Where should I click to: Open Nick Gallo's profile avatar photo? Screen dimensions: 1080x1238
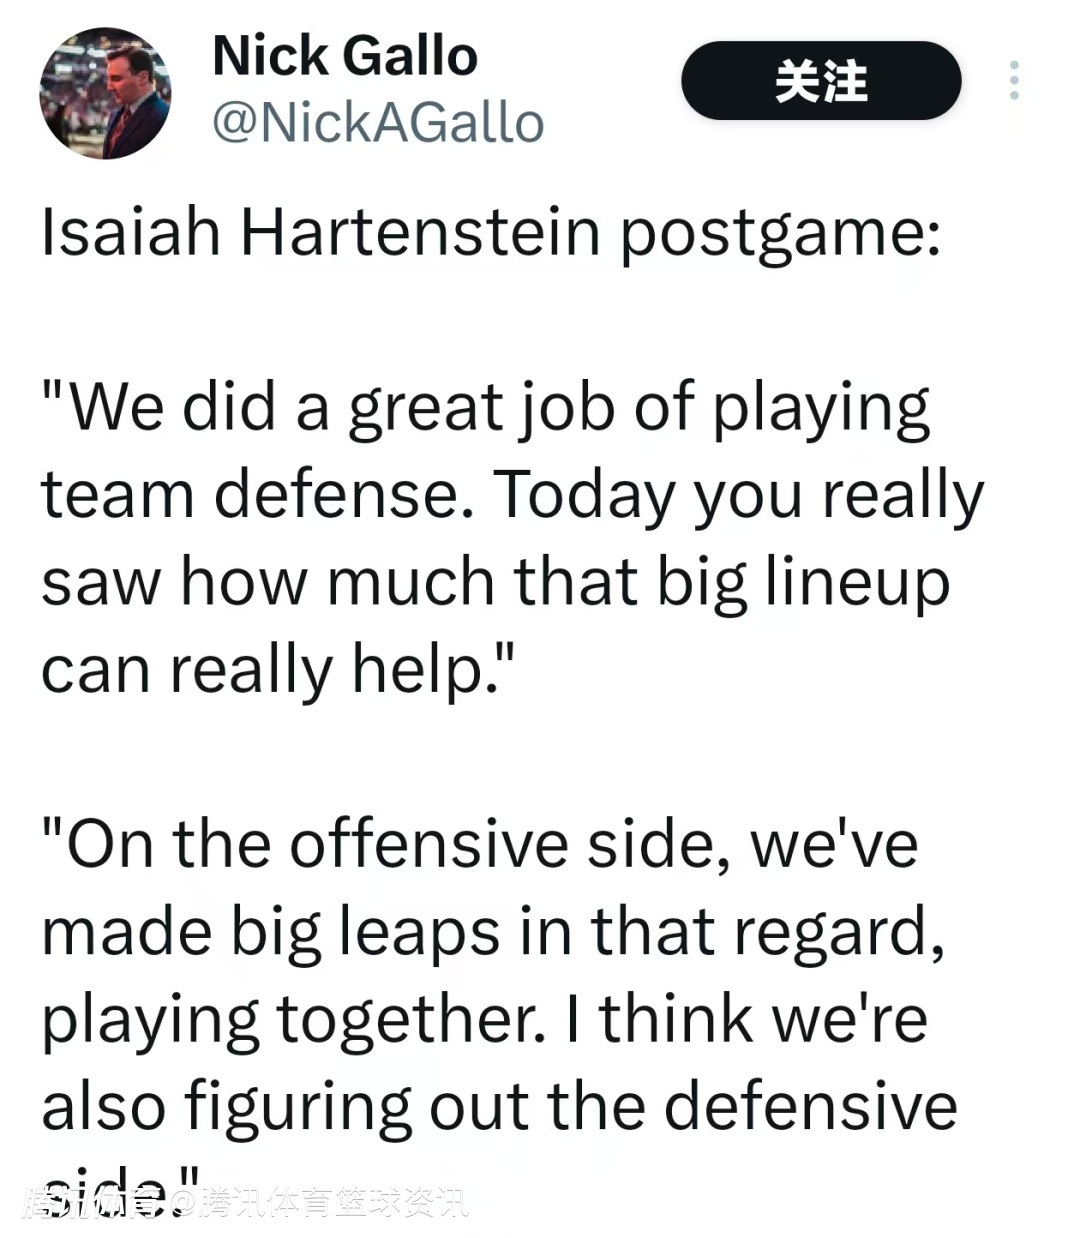[105, 93]
